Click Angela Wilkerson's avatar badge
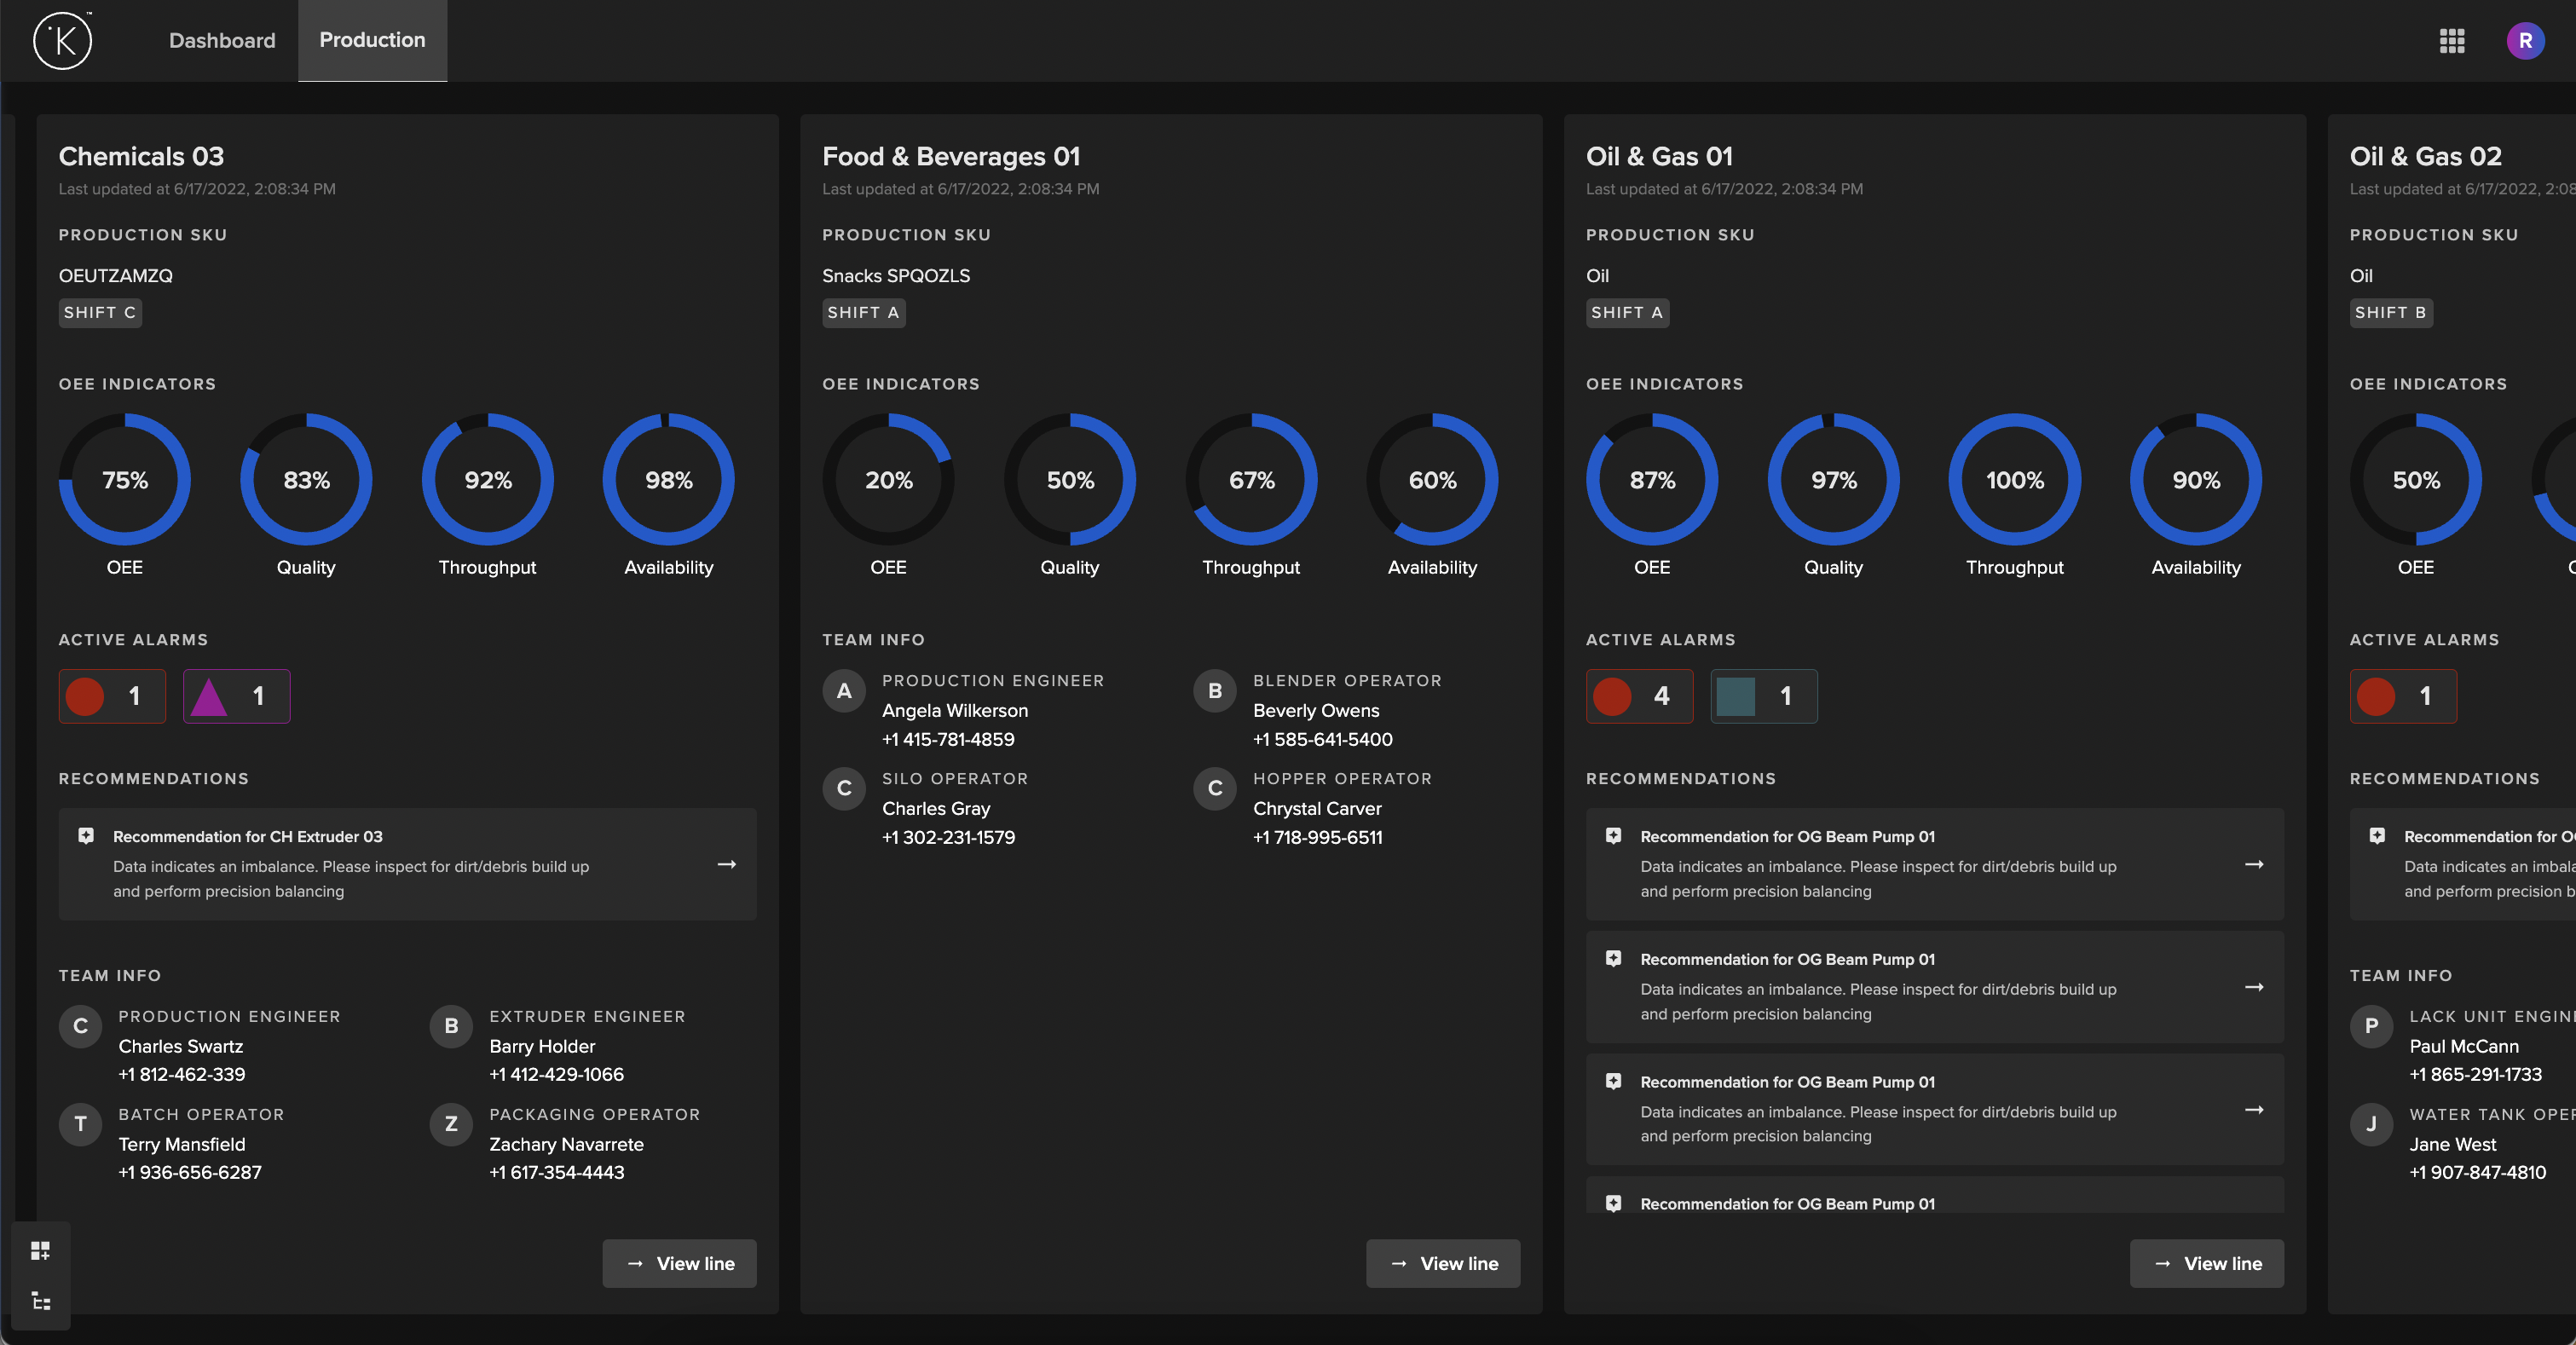Image resolution: width=2576 pixels, height=1345 pixels. coord(843,691)
